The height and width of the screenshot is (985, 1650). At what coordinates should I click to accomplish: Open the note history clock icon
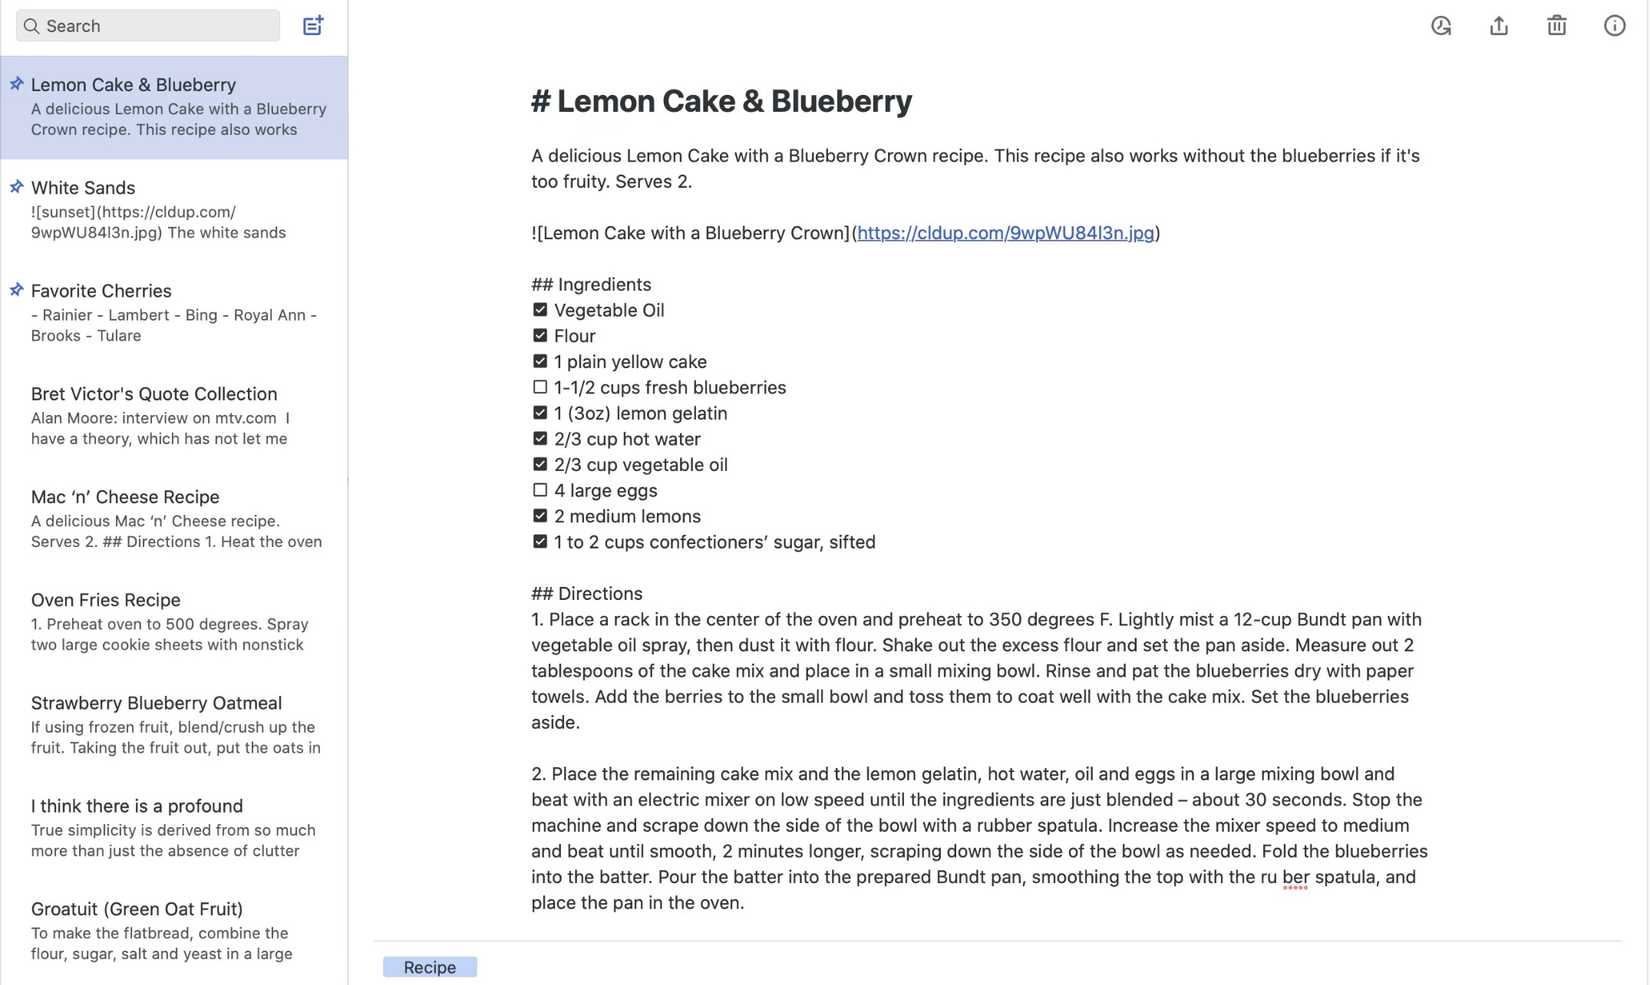pos(1440,26)
